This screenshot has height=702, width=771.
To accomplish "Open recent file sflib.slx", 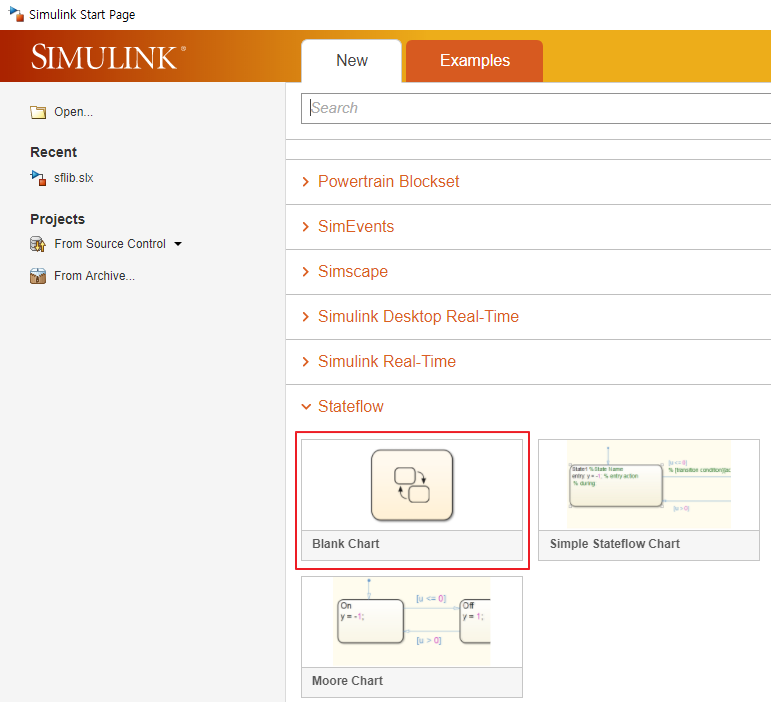I will (73, 178).
